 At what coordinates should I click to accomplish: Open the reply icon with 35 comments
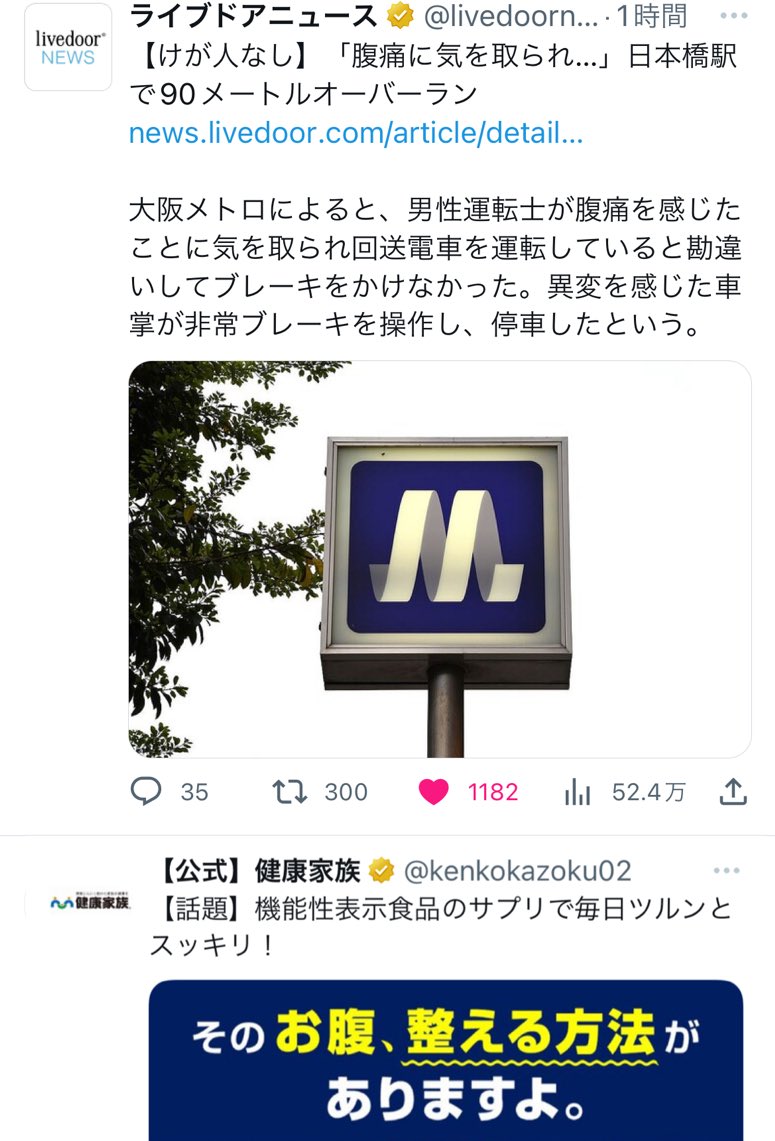pyautogui.click(x=146, y=791)
